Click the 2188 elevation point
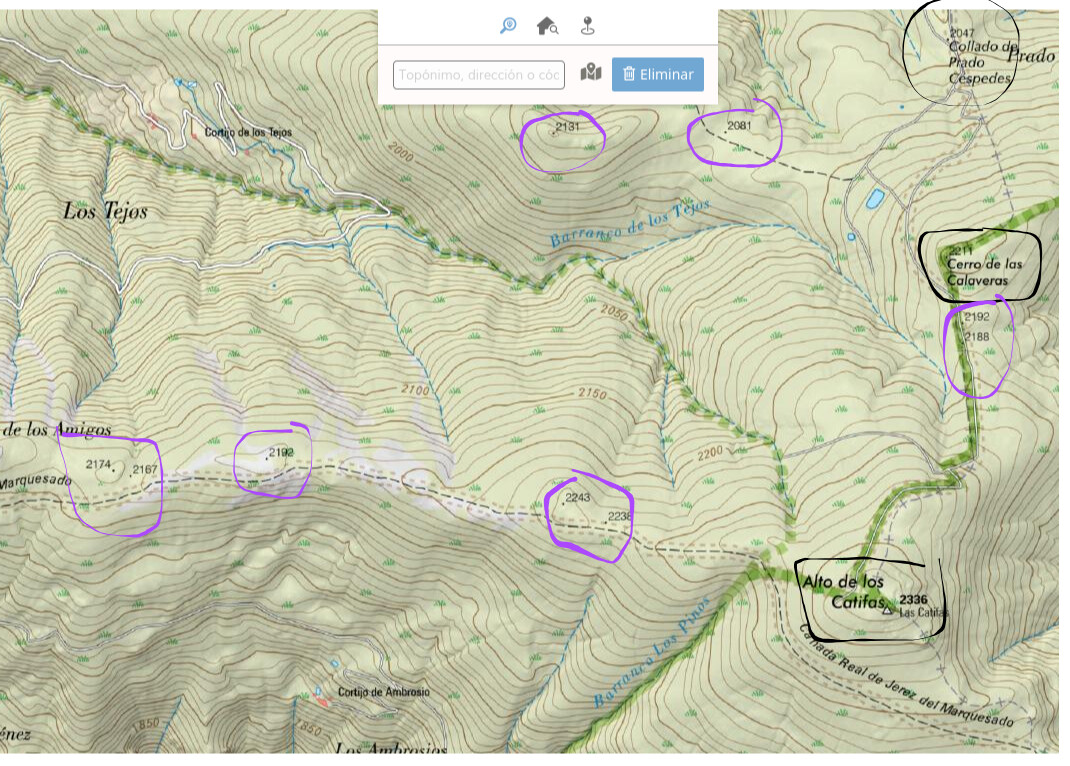 (x=977, y=336)
